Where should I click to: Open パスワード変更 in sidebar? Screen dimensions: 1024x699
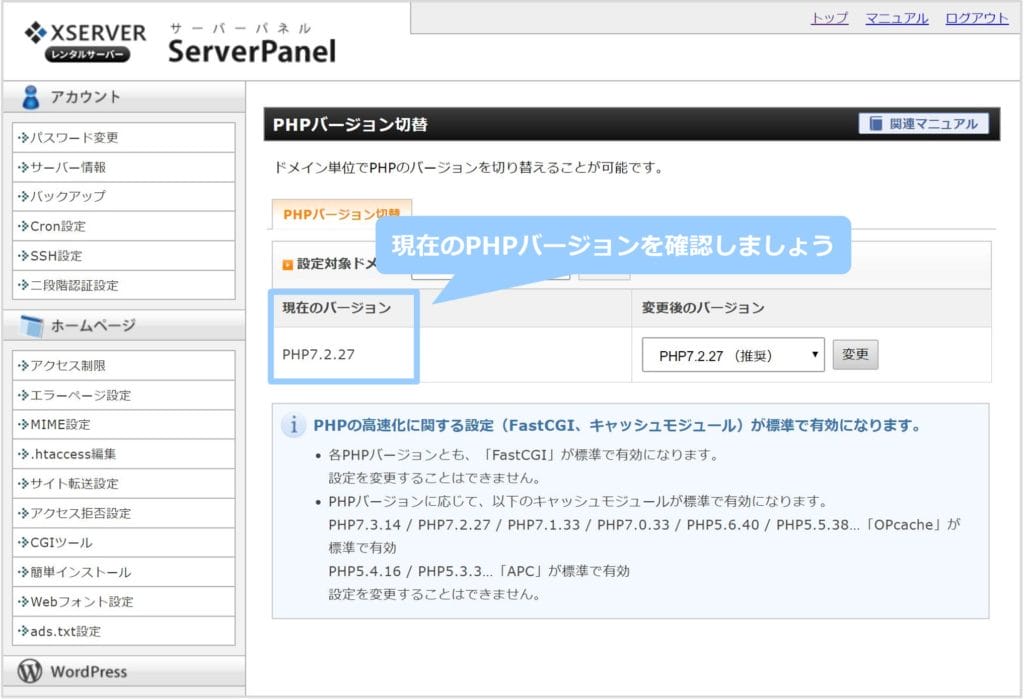(x=123, y=138)
